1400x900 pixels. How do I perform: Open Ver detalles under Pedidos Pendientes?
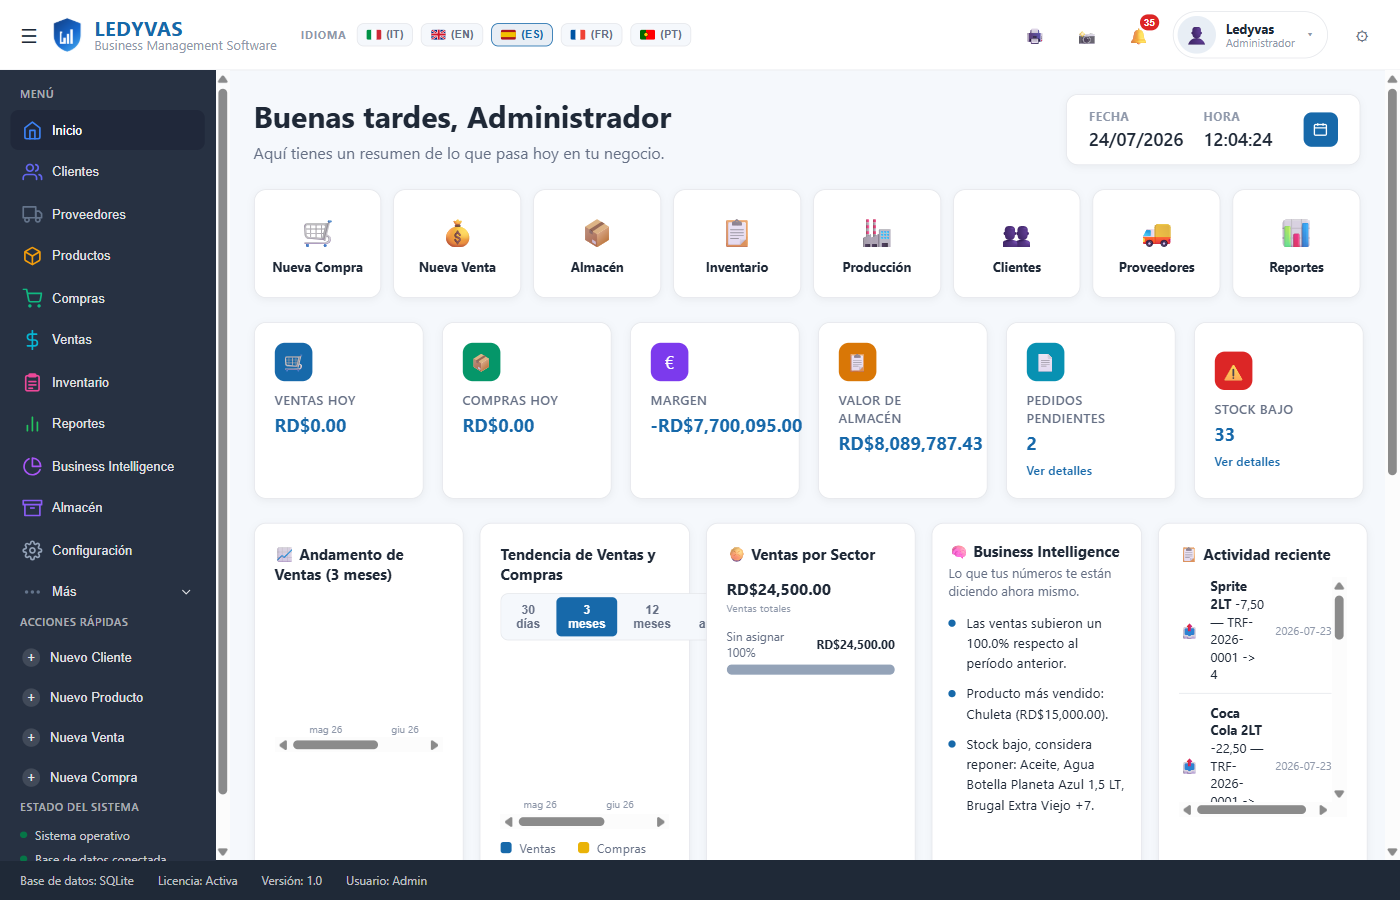pos(1059,471)
